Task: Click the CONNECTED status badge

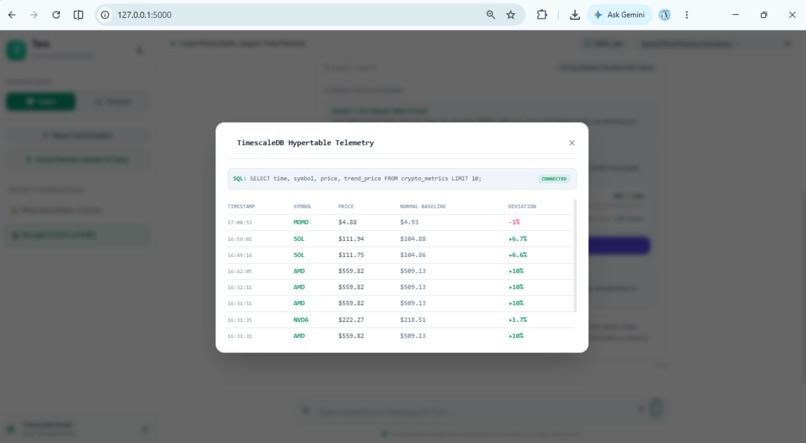Action: pyautogui.click(x=554, y=179)
